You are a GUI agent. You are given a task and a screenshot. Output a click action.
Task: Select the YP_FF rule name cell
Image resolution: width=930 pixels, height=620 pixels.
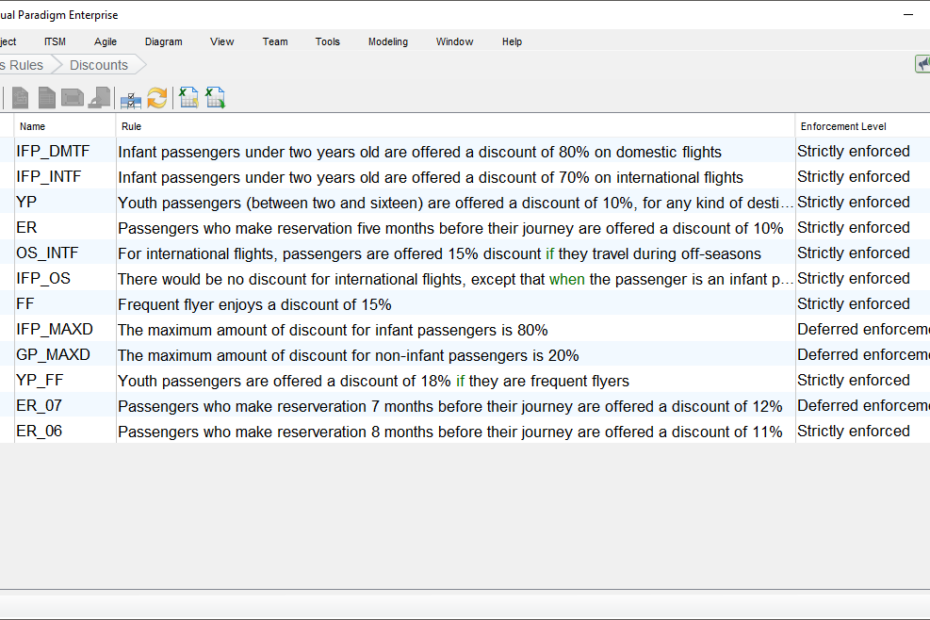click(x=39, y=381)
